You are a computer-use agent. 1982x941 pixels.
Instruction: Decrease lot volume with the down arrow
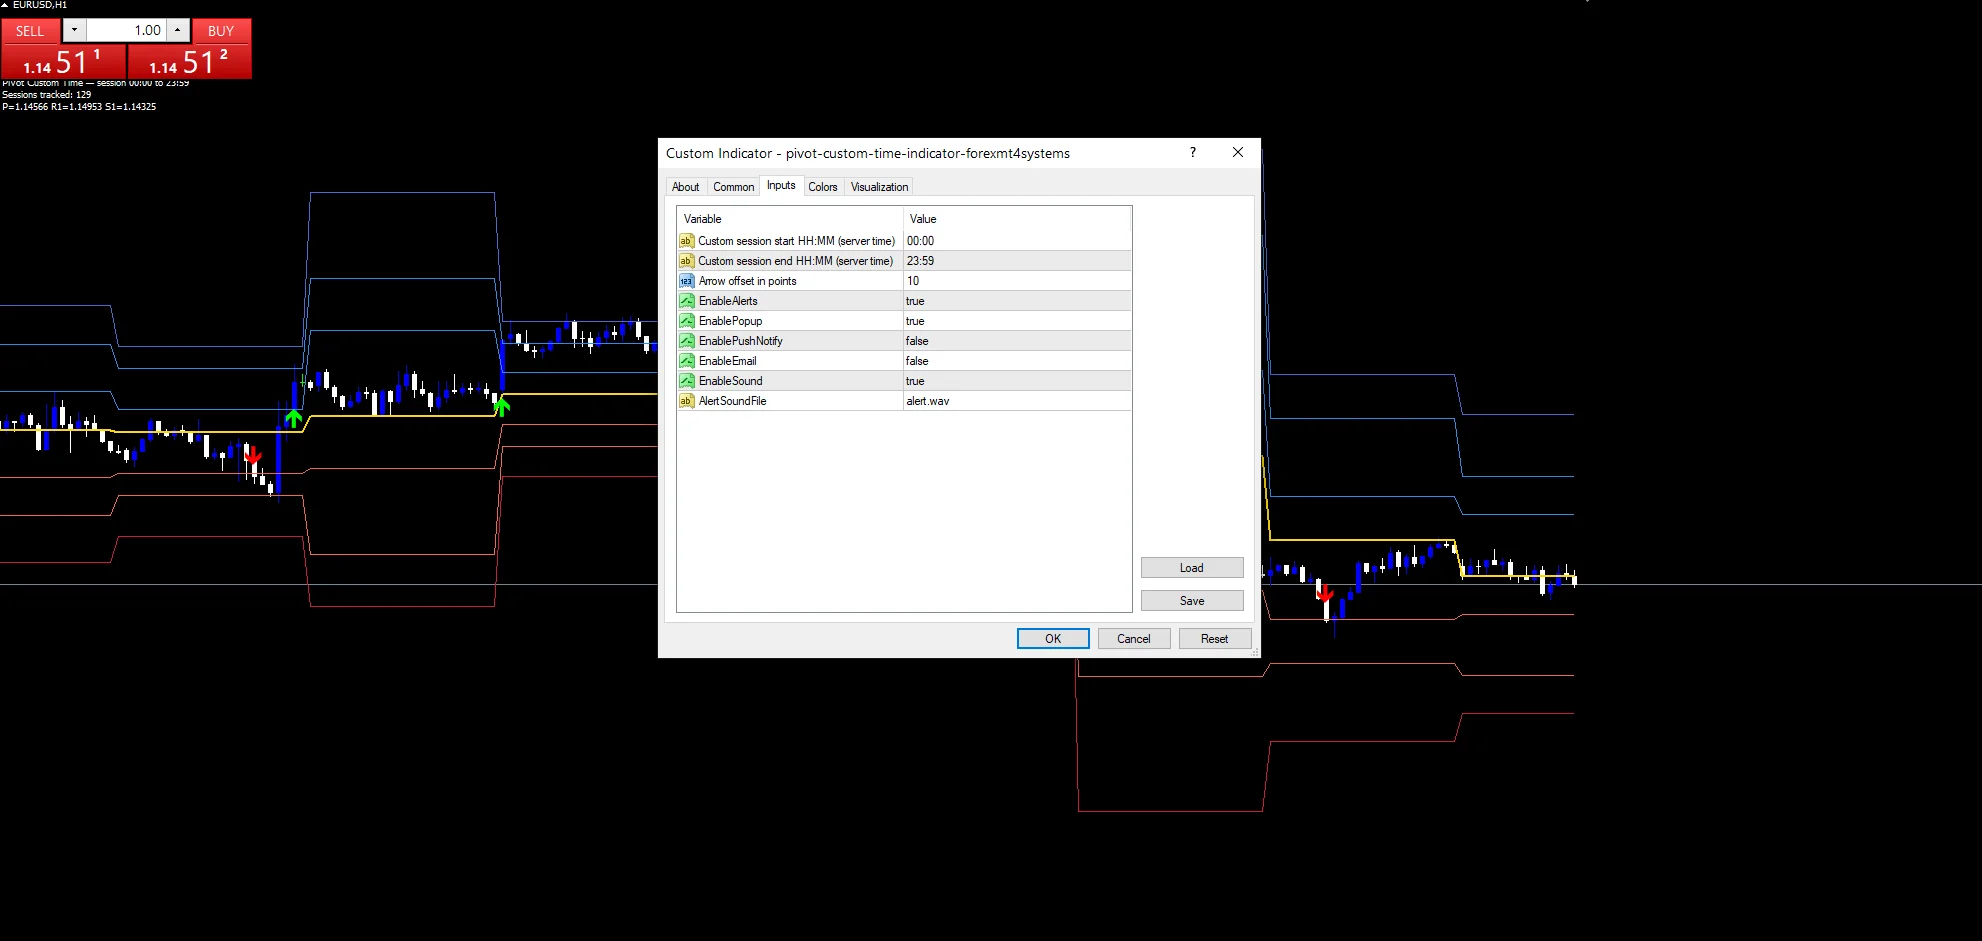tap(74, 30)
